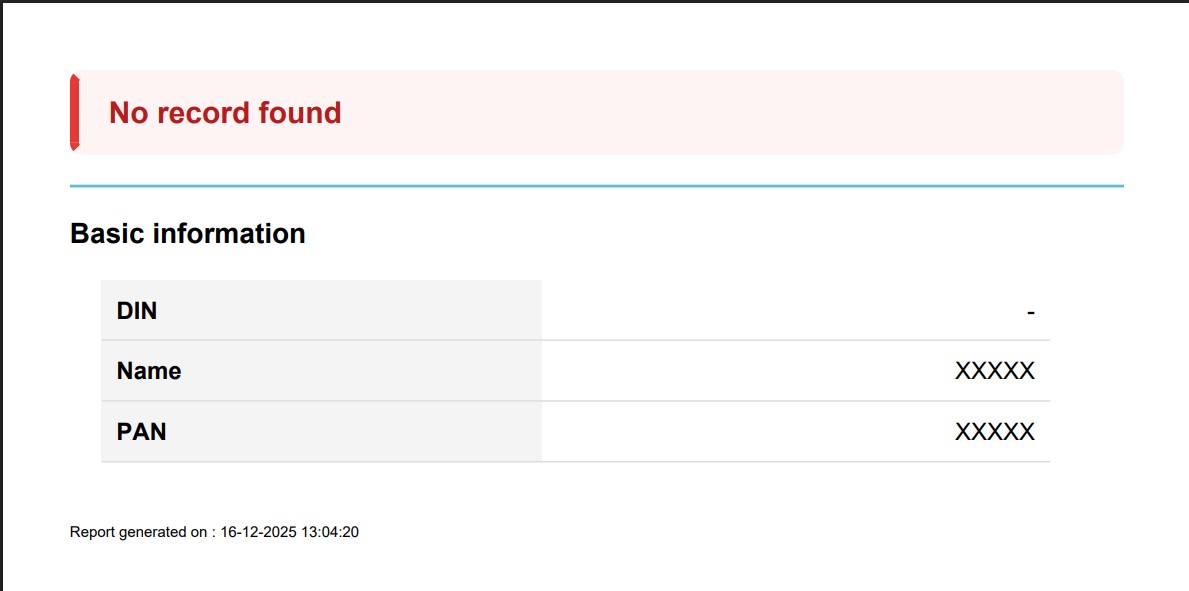Click the red accent bar on the error banner
Screen dimensions: 1189x591
pyautogui.click(x=74, y=112)
